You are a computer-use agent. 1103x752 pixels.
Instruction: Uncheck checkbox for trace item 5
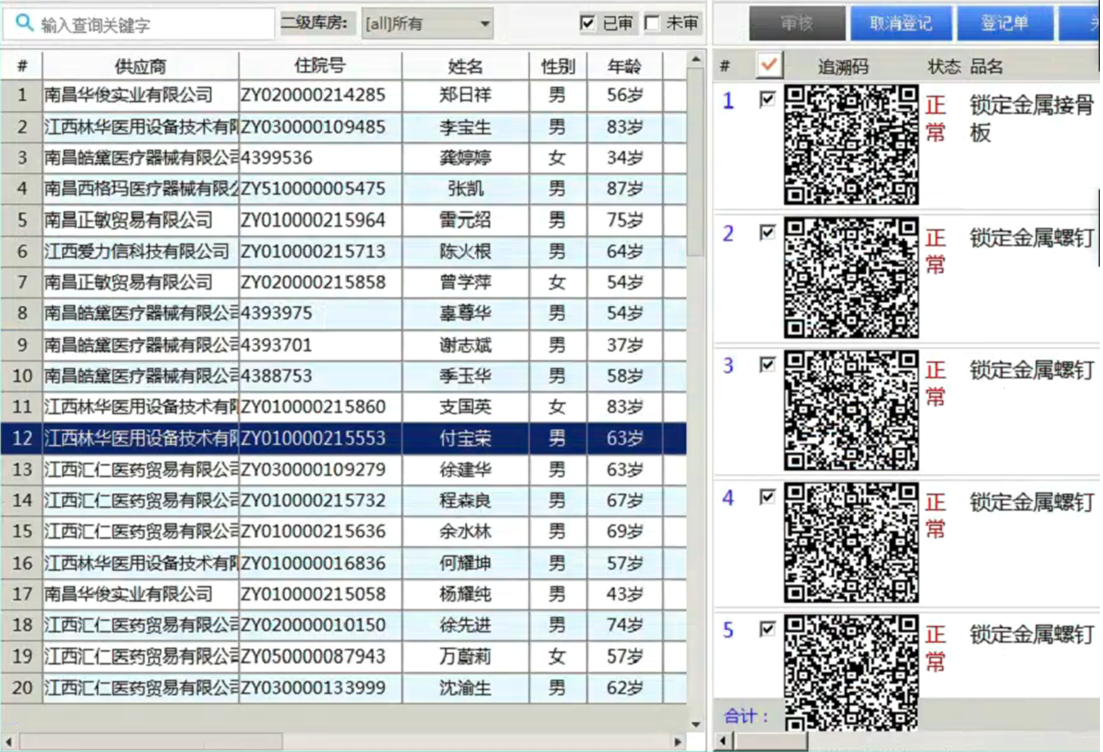pos(767,629)
